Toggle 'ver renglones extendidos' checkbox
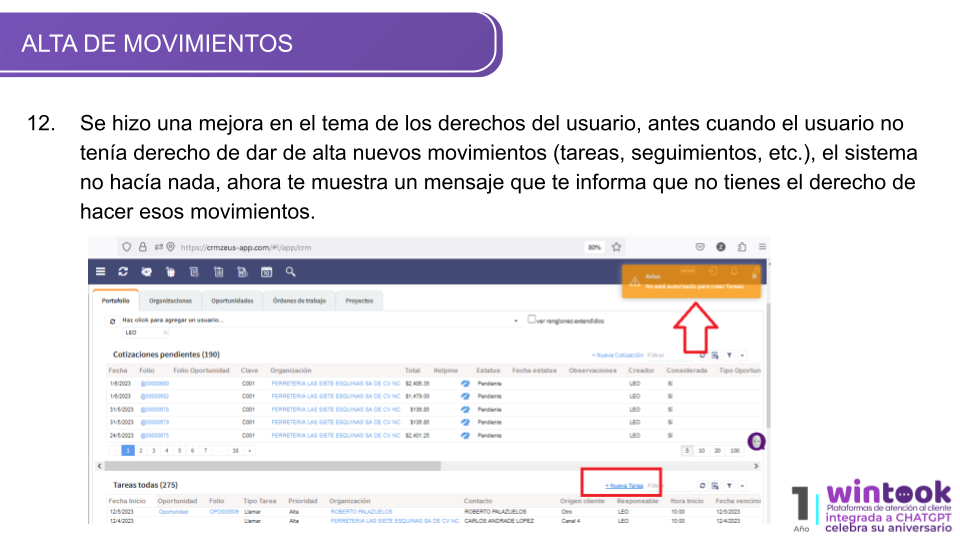This screenshot has height=540, width=960. (531, 319)
